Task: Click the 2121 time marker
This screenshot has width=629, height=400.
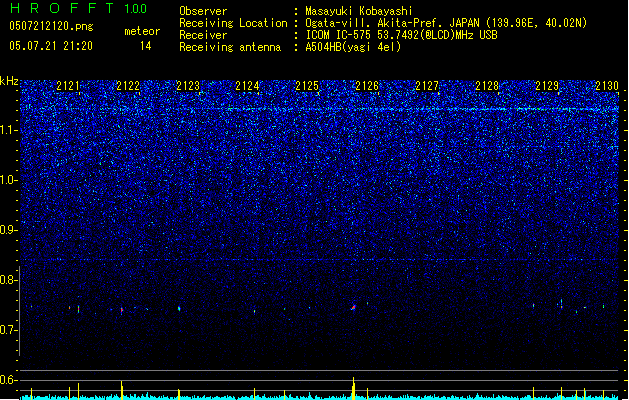Action: click(68, 86)
